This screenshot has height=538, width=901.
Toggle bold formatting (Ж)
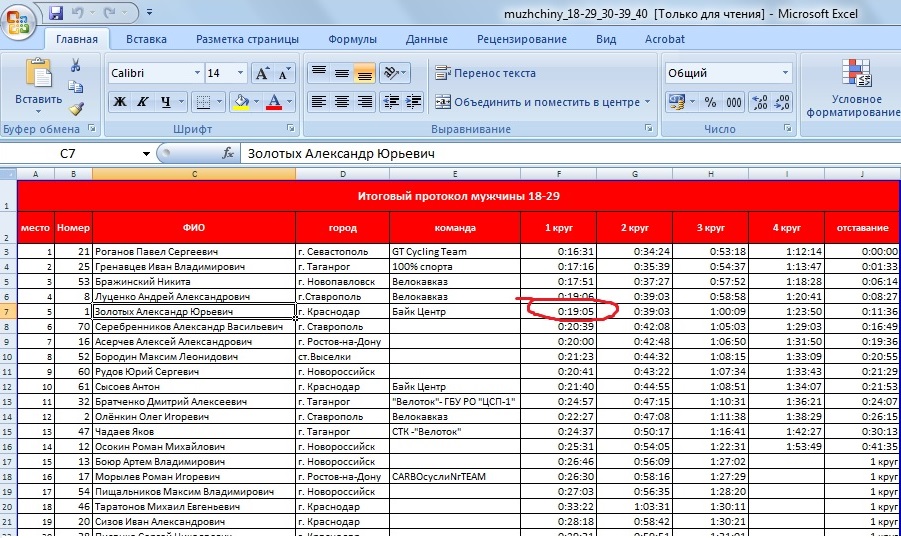coord(119,102)
